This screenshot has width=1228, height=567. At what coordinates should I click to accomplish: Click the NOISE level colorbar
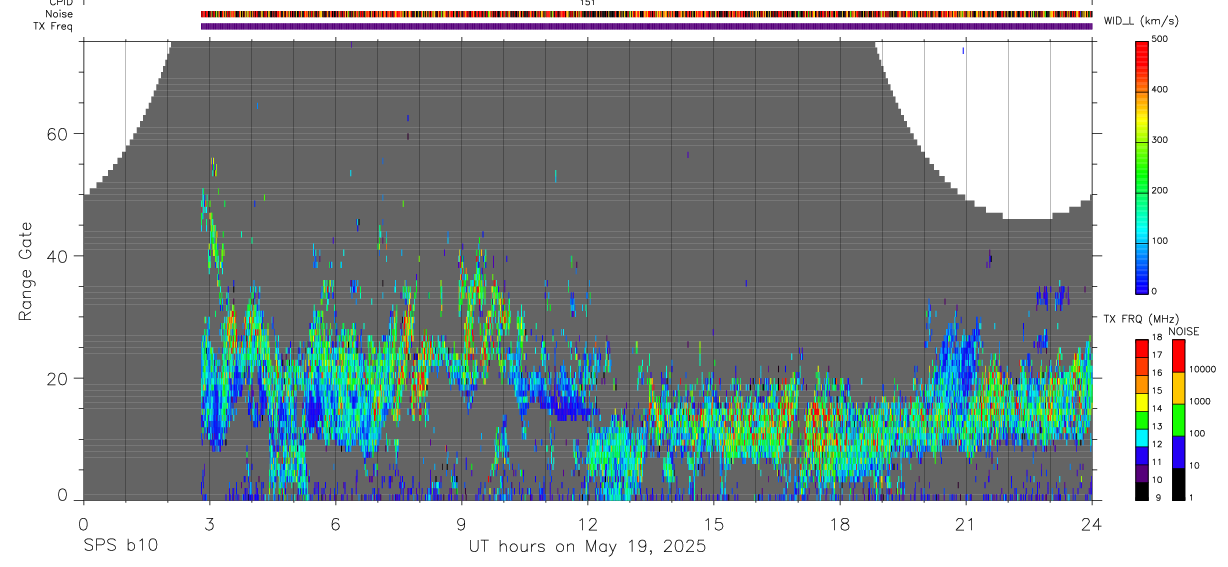(1179, 420)
